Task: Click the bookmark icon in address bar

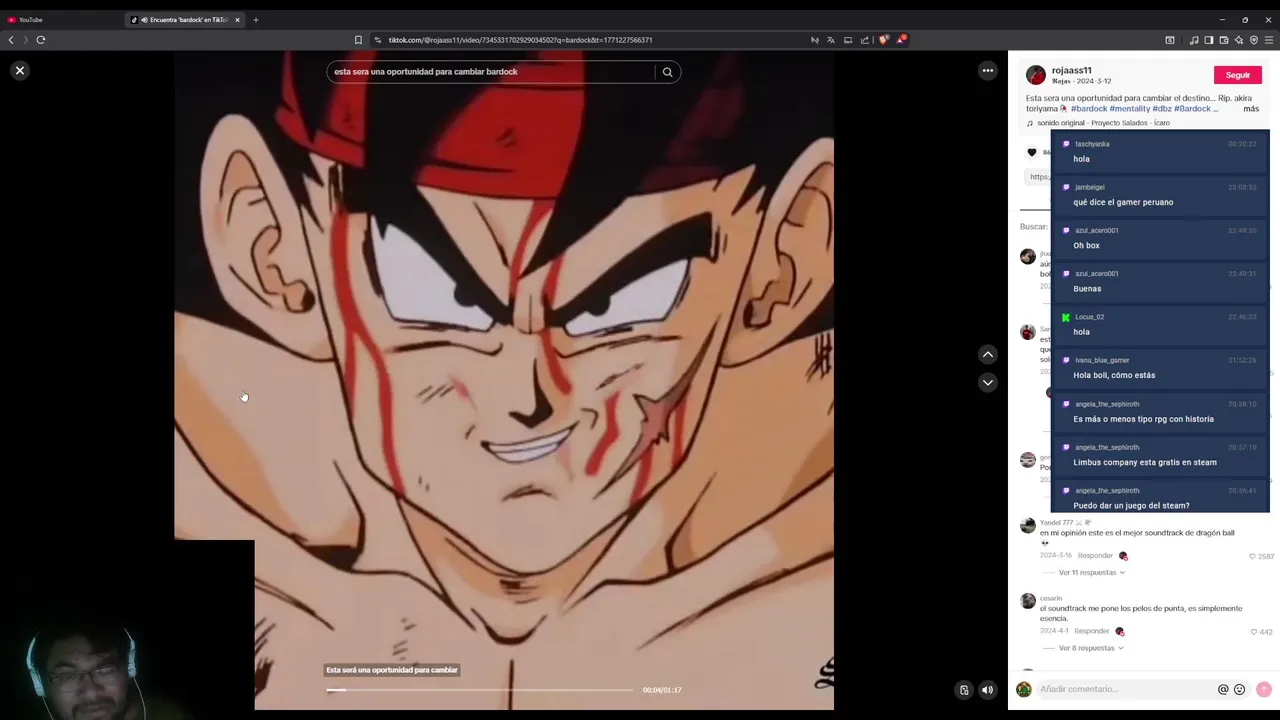Action: tap(358, 40)
